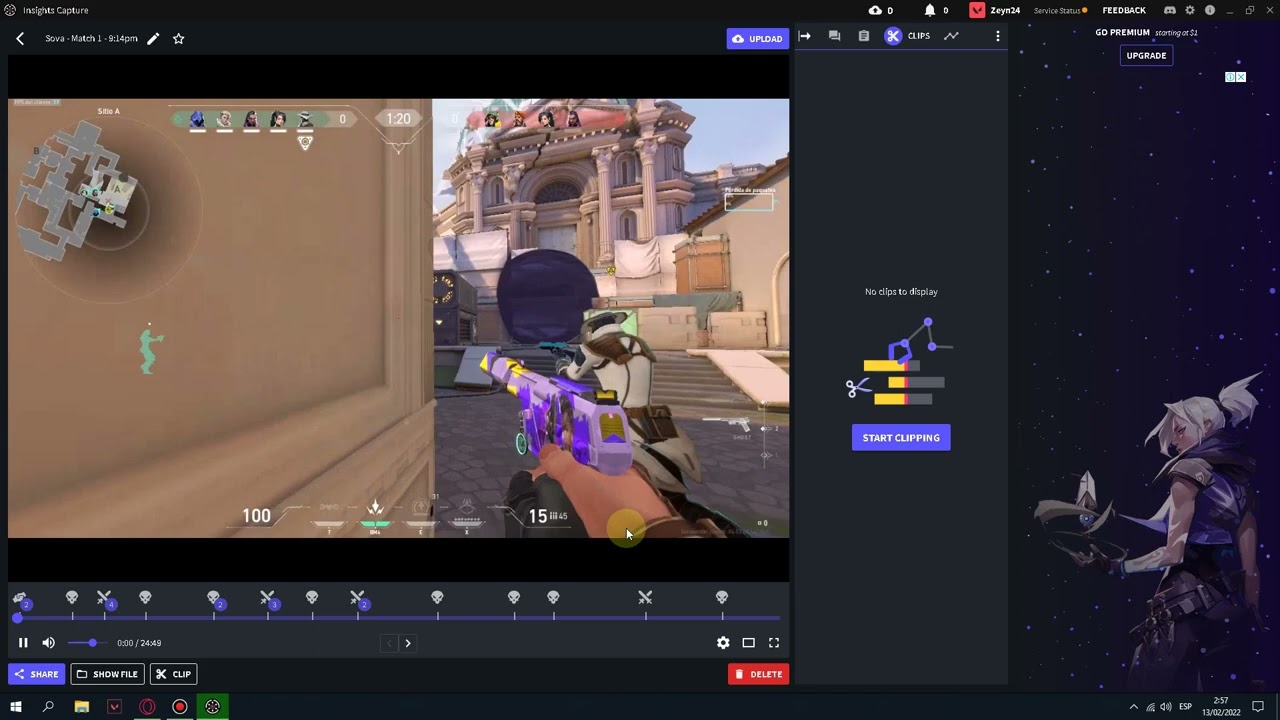Image resolution: width=1280 pixels, height=720 pixels.
Task: Mute the video with speaker icon
Action: (48, 643)
